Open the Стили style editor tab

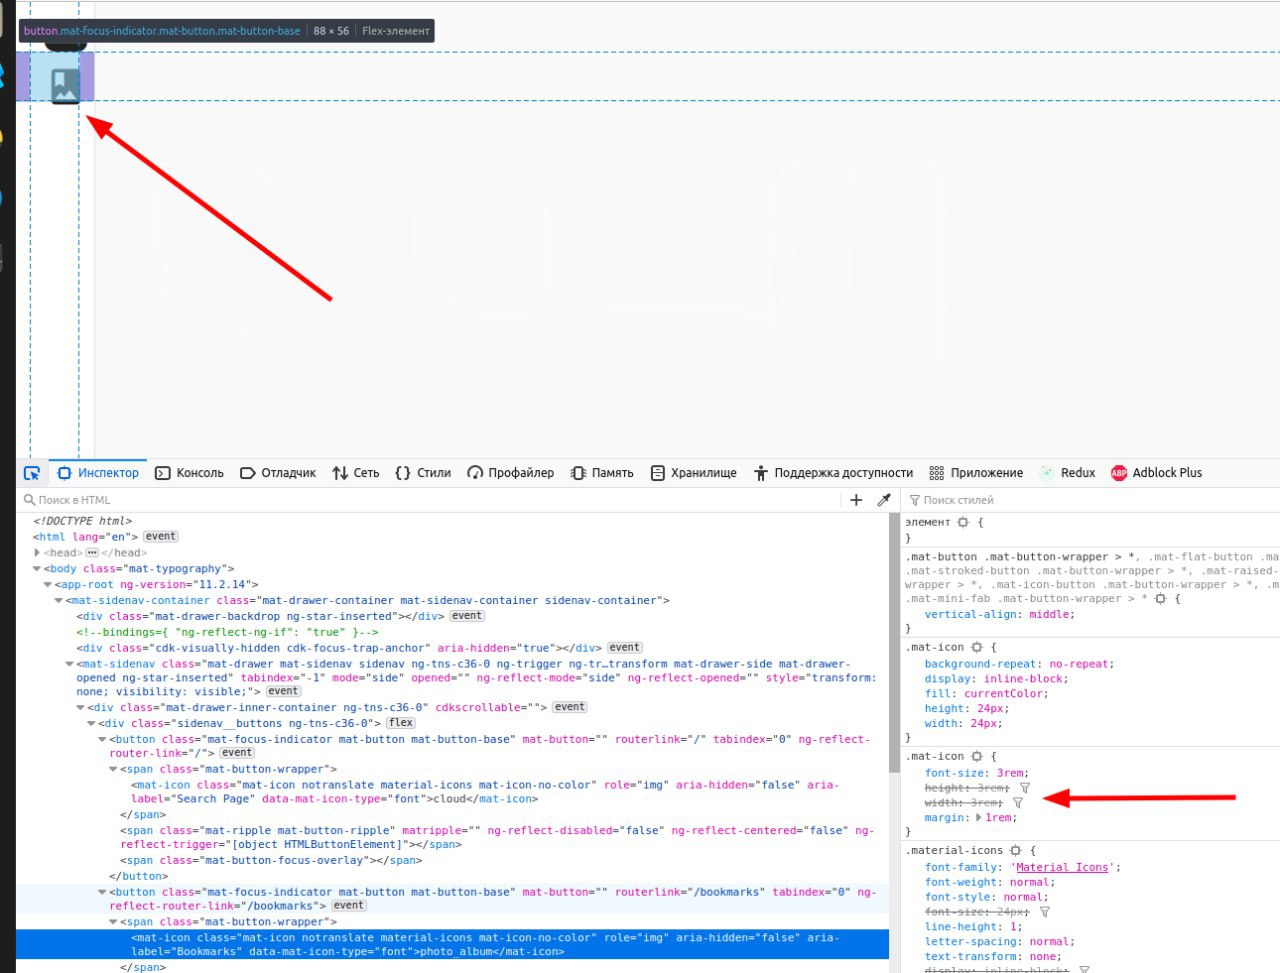tap(423, 473)
